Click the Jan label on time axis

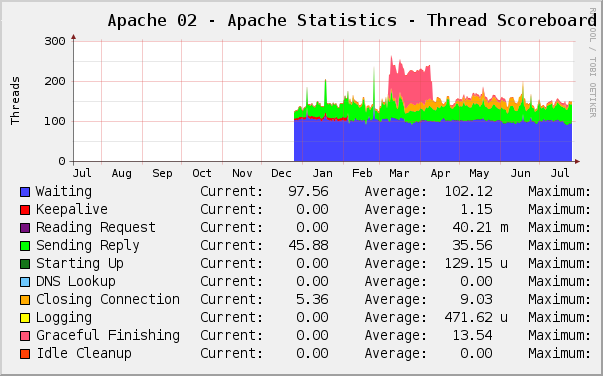click(x=323, y=173)
